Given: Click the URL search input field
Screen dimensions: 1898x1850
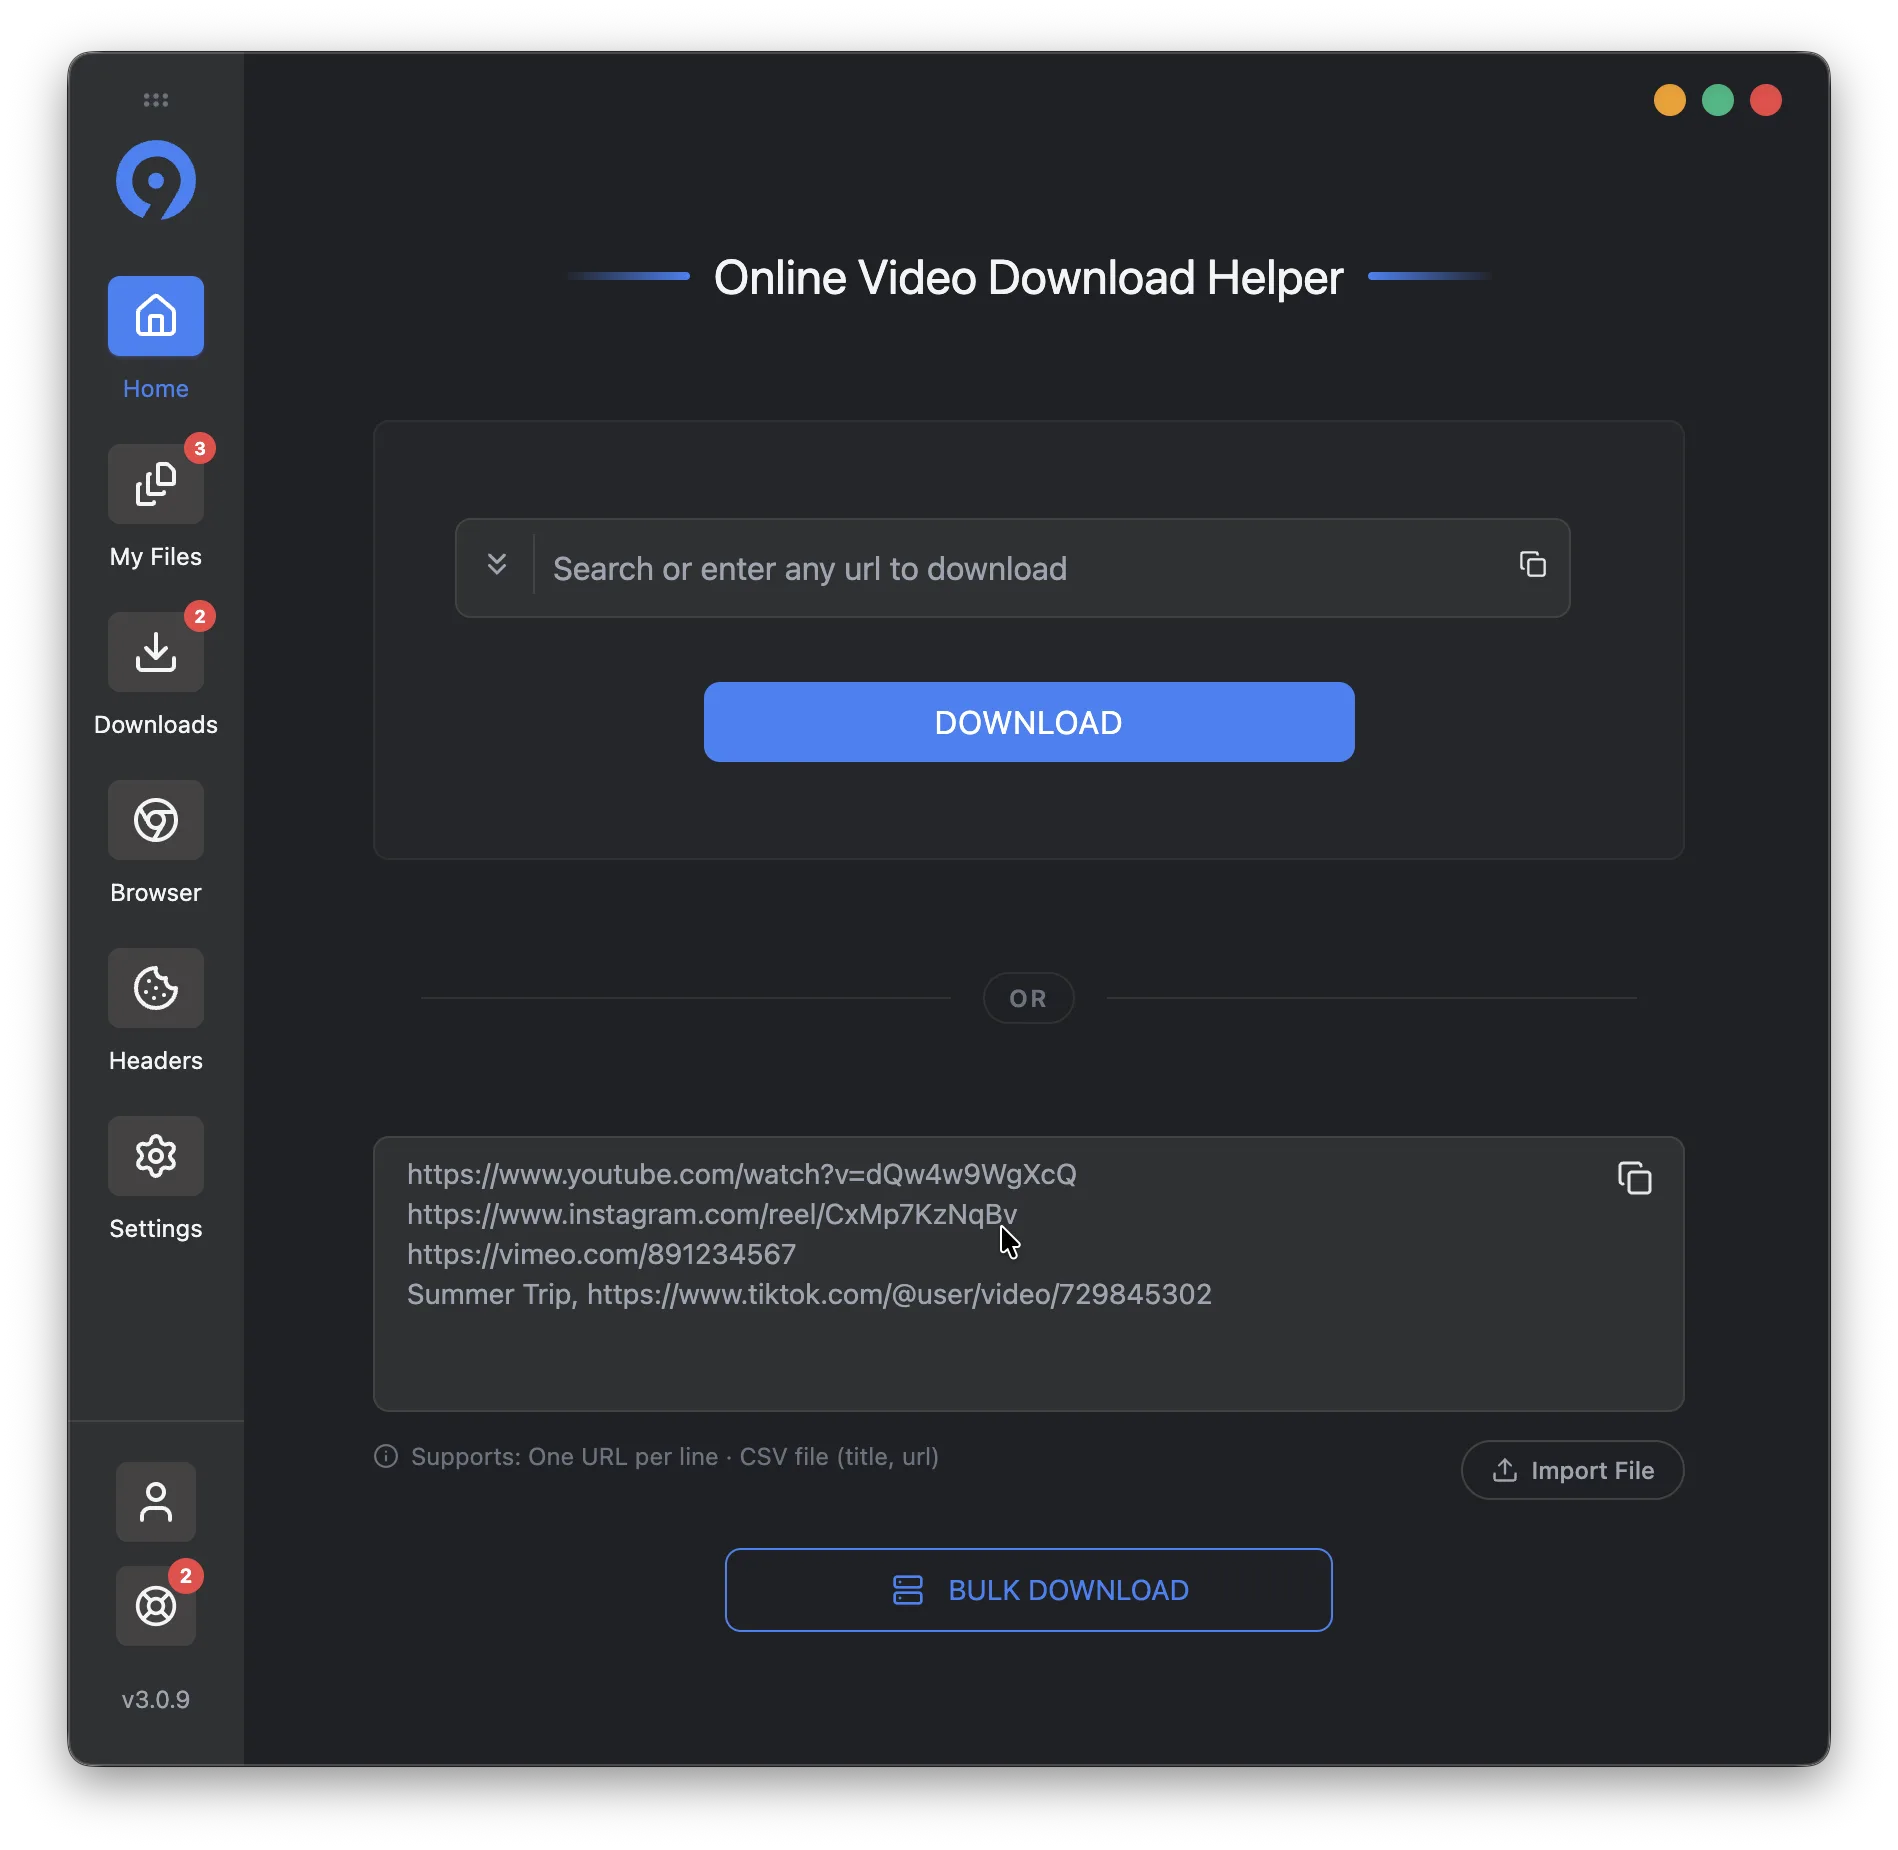Looking at the screenshot, I should (x=1000, y=568).
